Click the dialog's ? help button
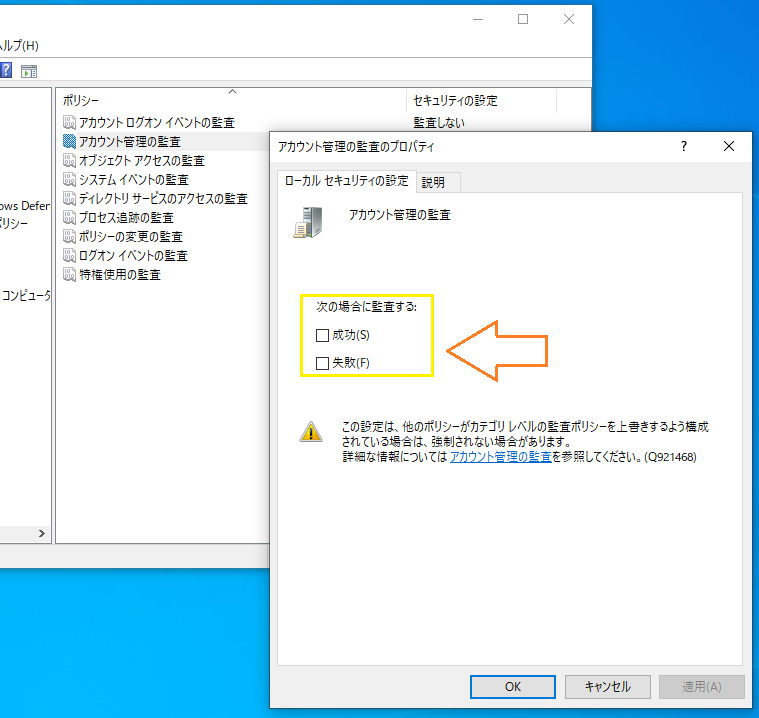This screenshot has width=759, height=718. pos(683,146)
